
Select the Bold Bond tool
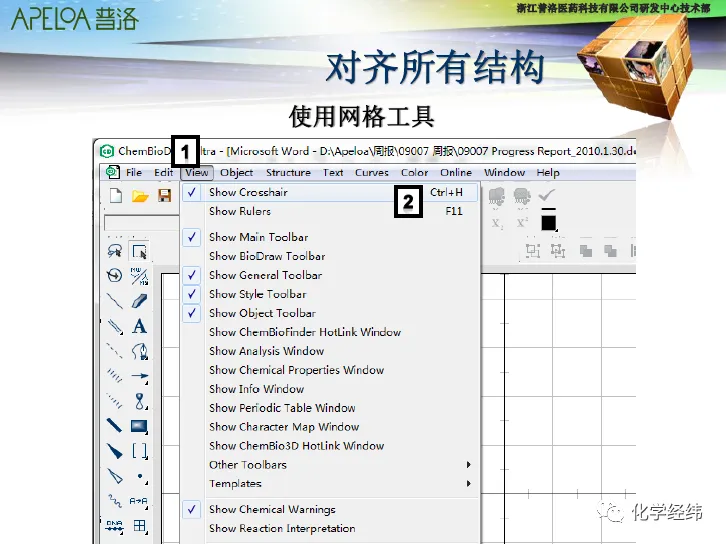pyautogui.click(x=114, y=425)
